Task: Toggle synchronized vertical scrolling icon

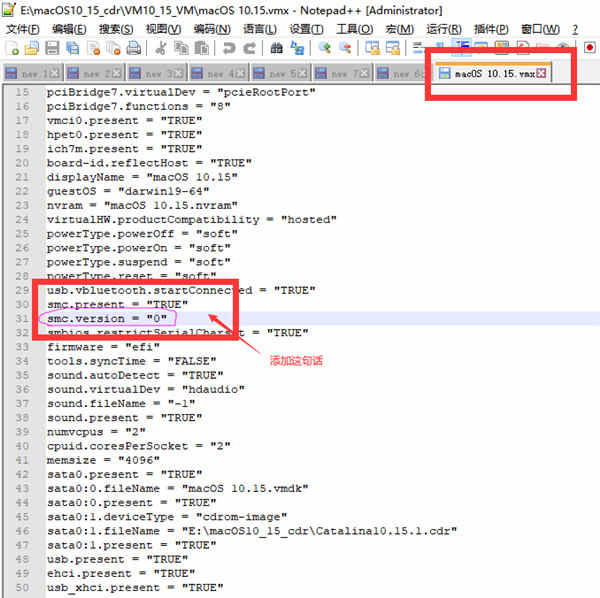Action: [372, 49]
